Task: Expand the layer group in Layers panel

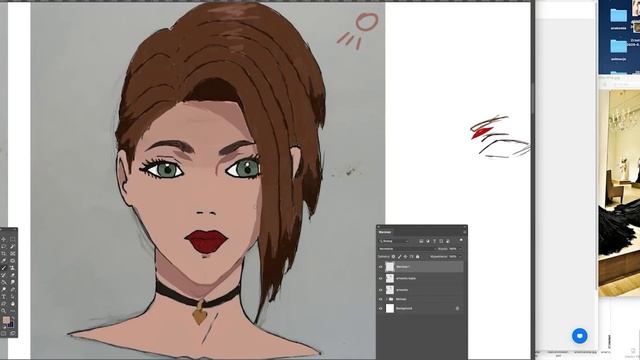Action: pyautogui.click(x=387, y=299)
